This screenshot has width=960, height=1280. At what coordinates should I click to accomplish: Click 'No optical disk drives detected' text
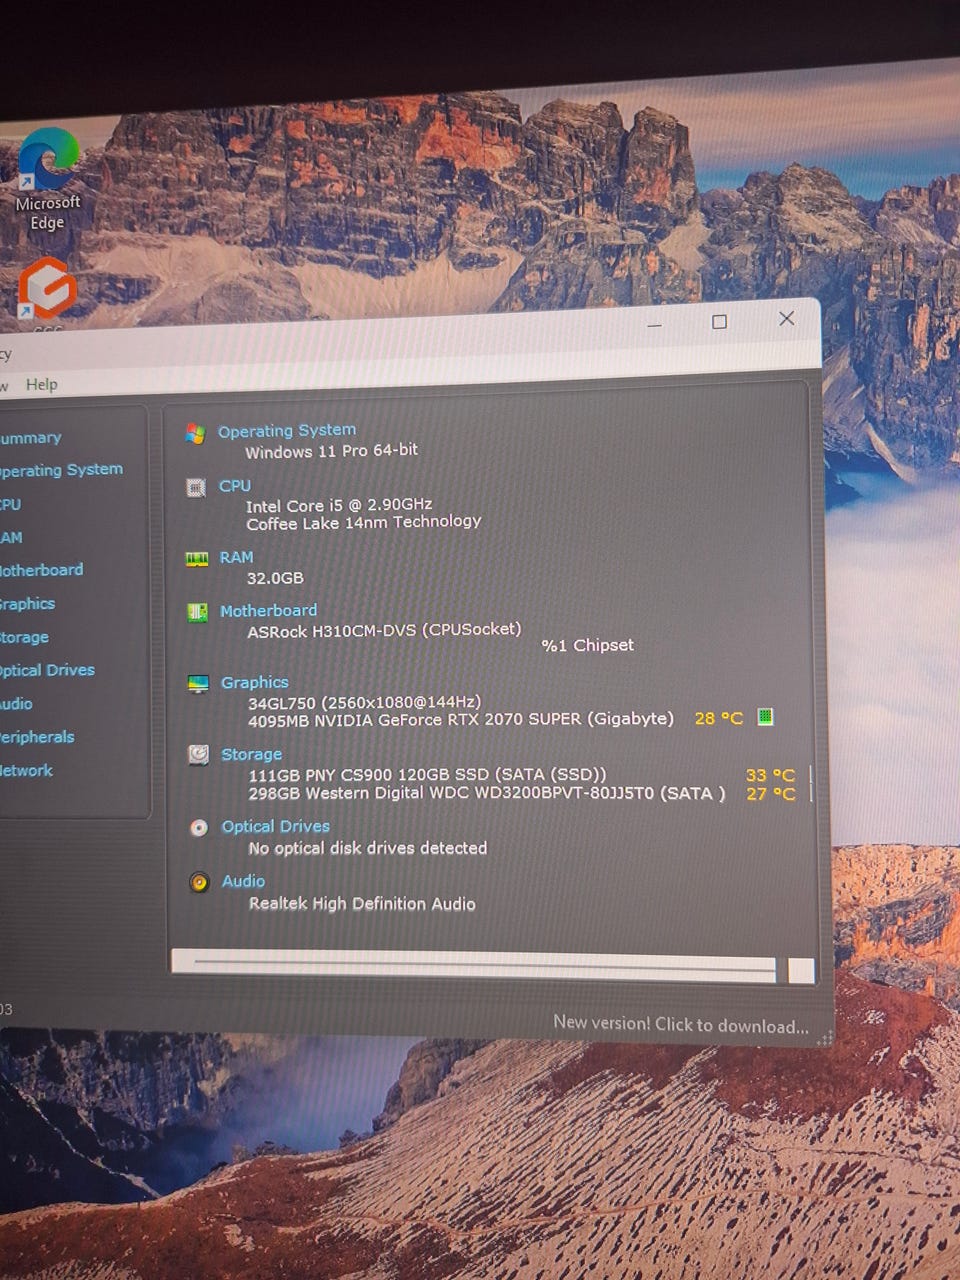coord(368,848)
